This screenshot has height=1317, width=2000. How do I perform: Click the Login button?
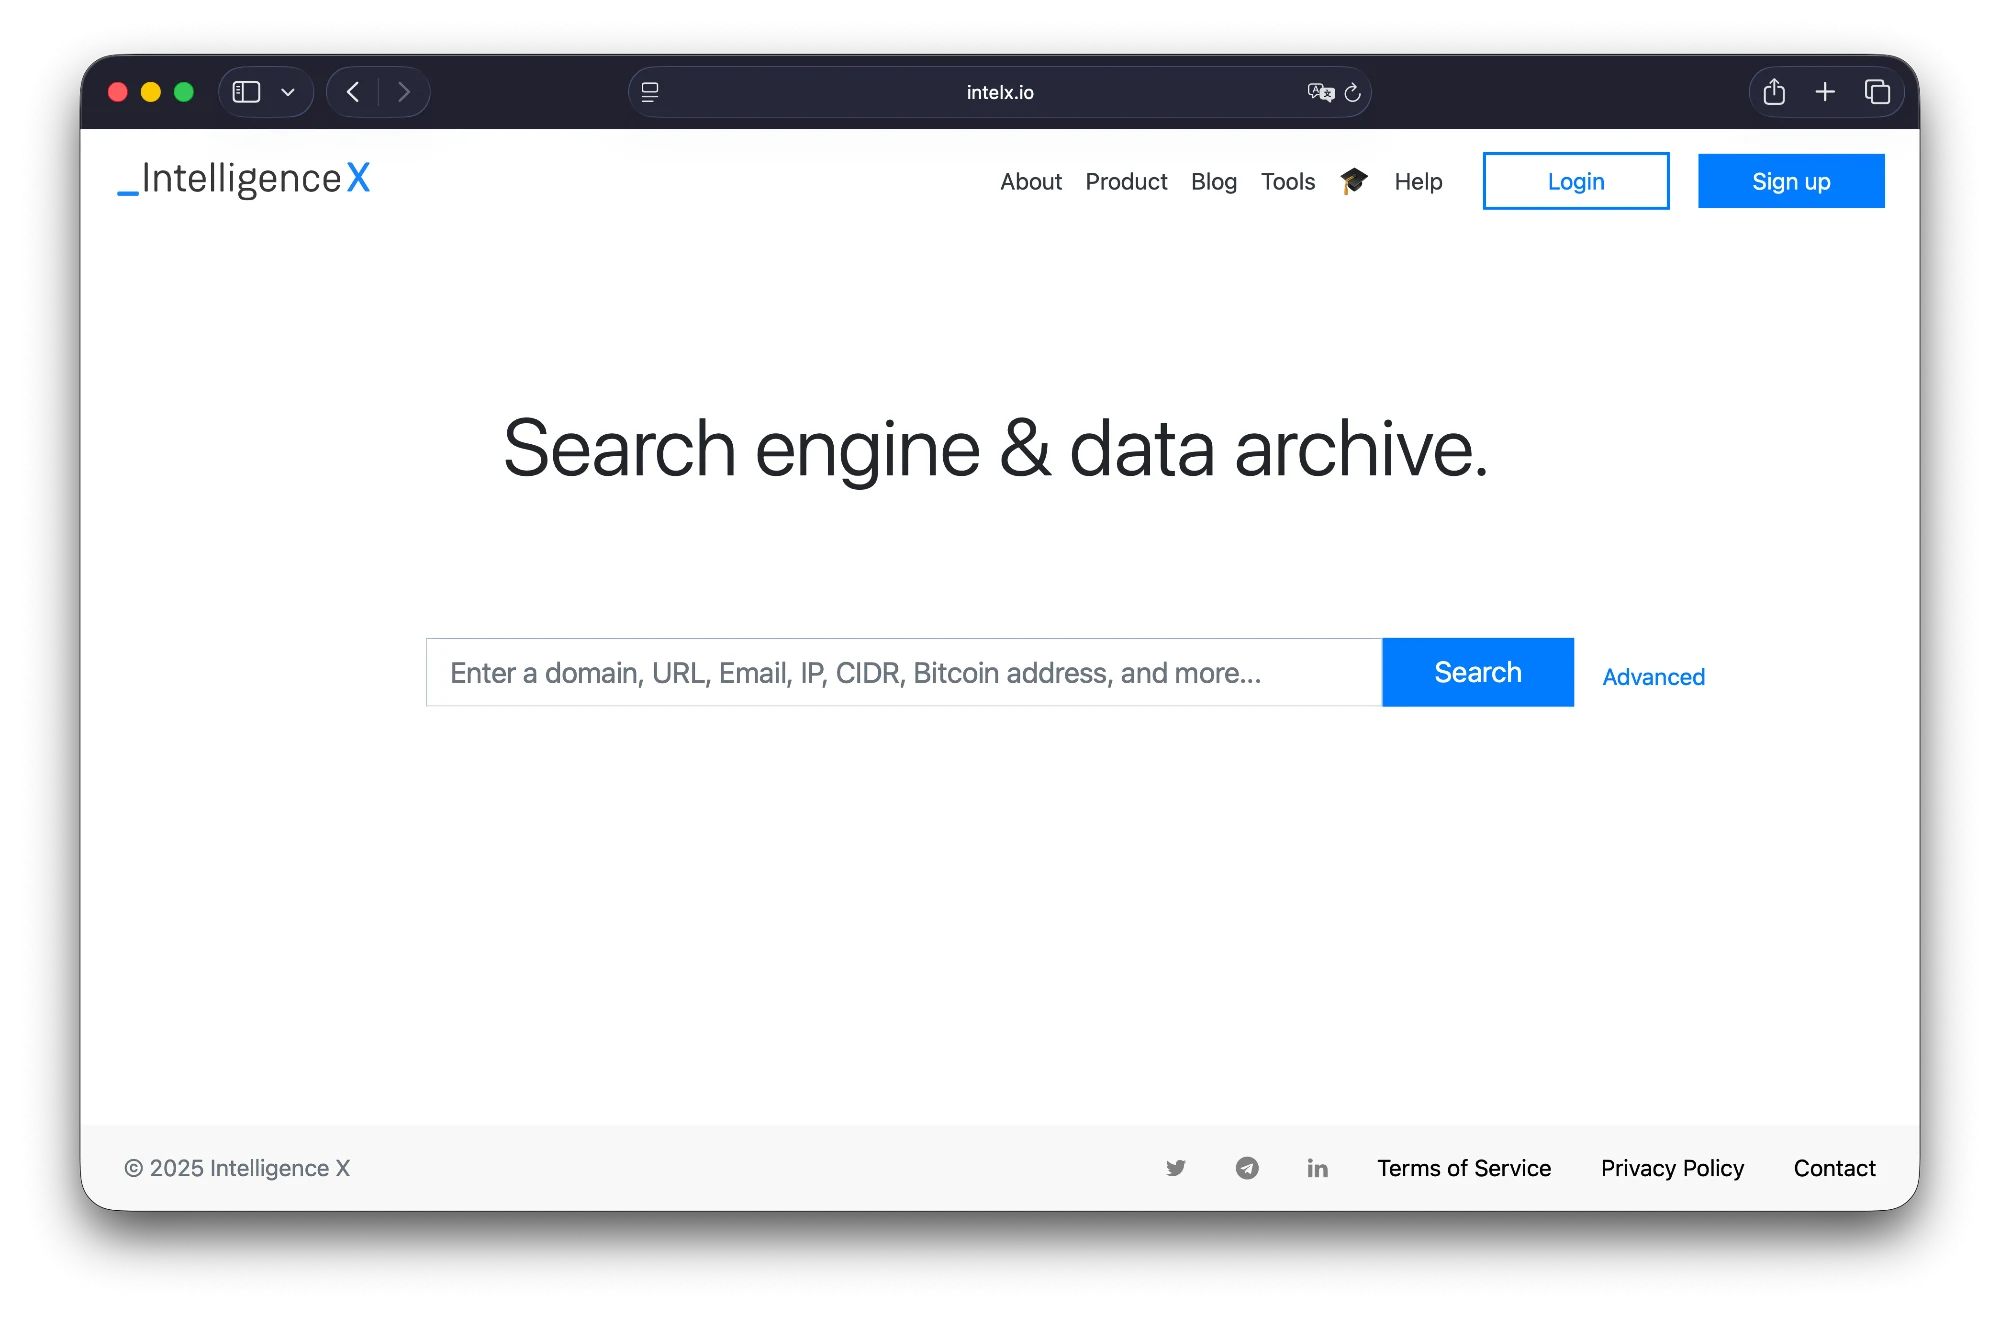click(1575, 181)
